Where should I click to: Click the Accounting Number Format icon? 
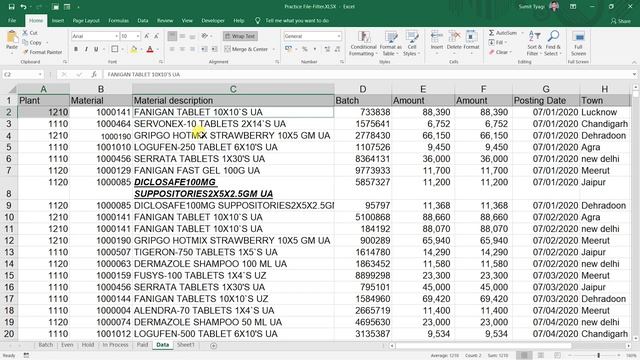coord(289,49)
